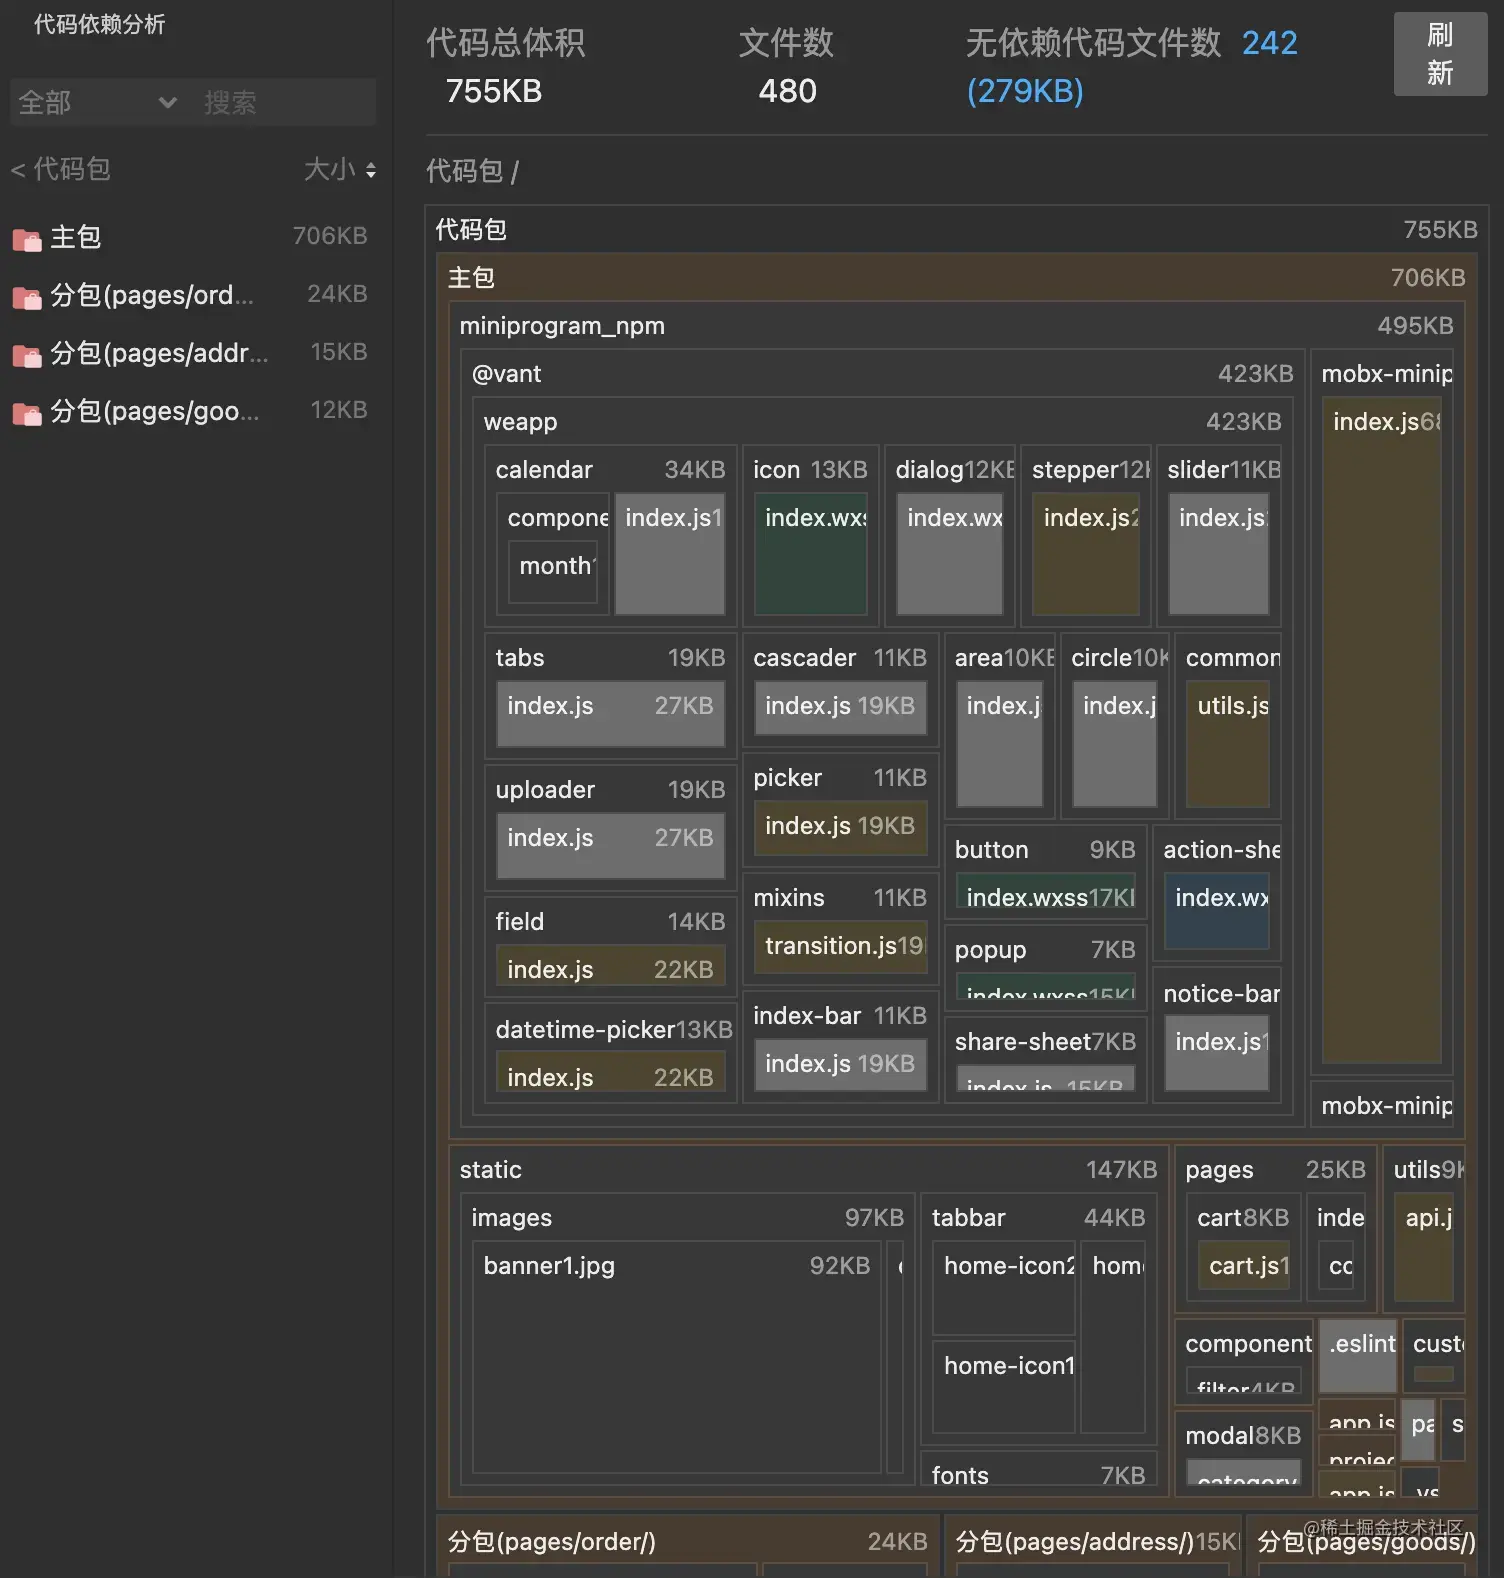Screen dimensions: 1504x1578
Task: Click the 刷新 refresh button
Action: tap(1440, 54)
